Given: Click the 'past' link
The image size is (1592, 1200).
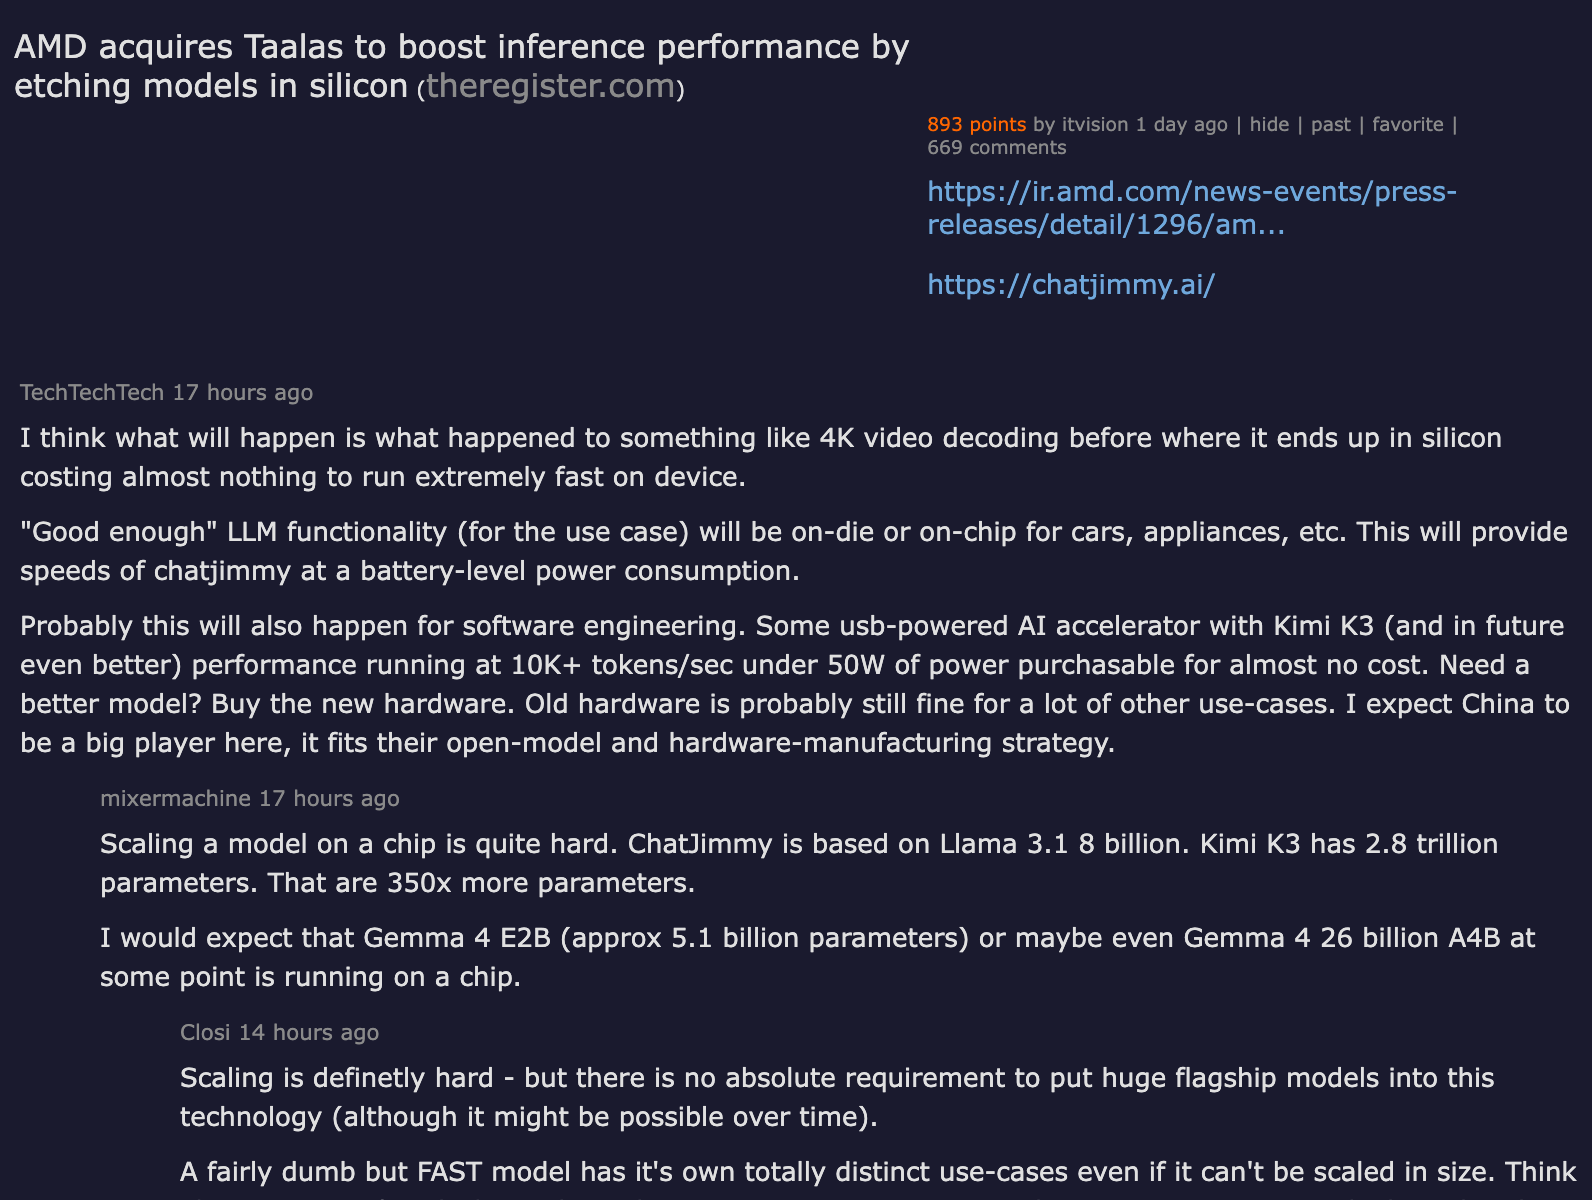Looking at the screenshot, I should click(x=1331, y=124).
